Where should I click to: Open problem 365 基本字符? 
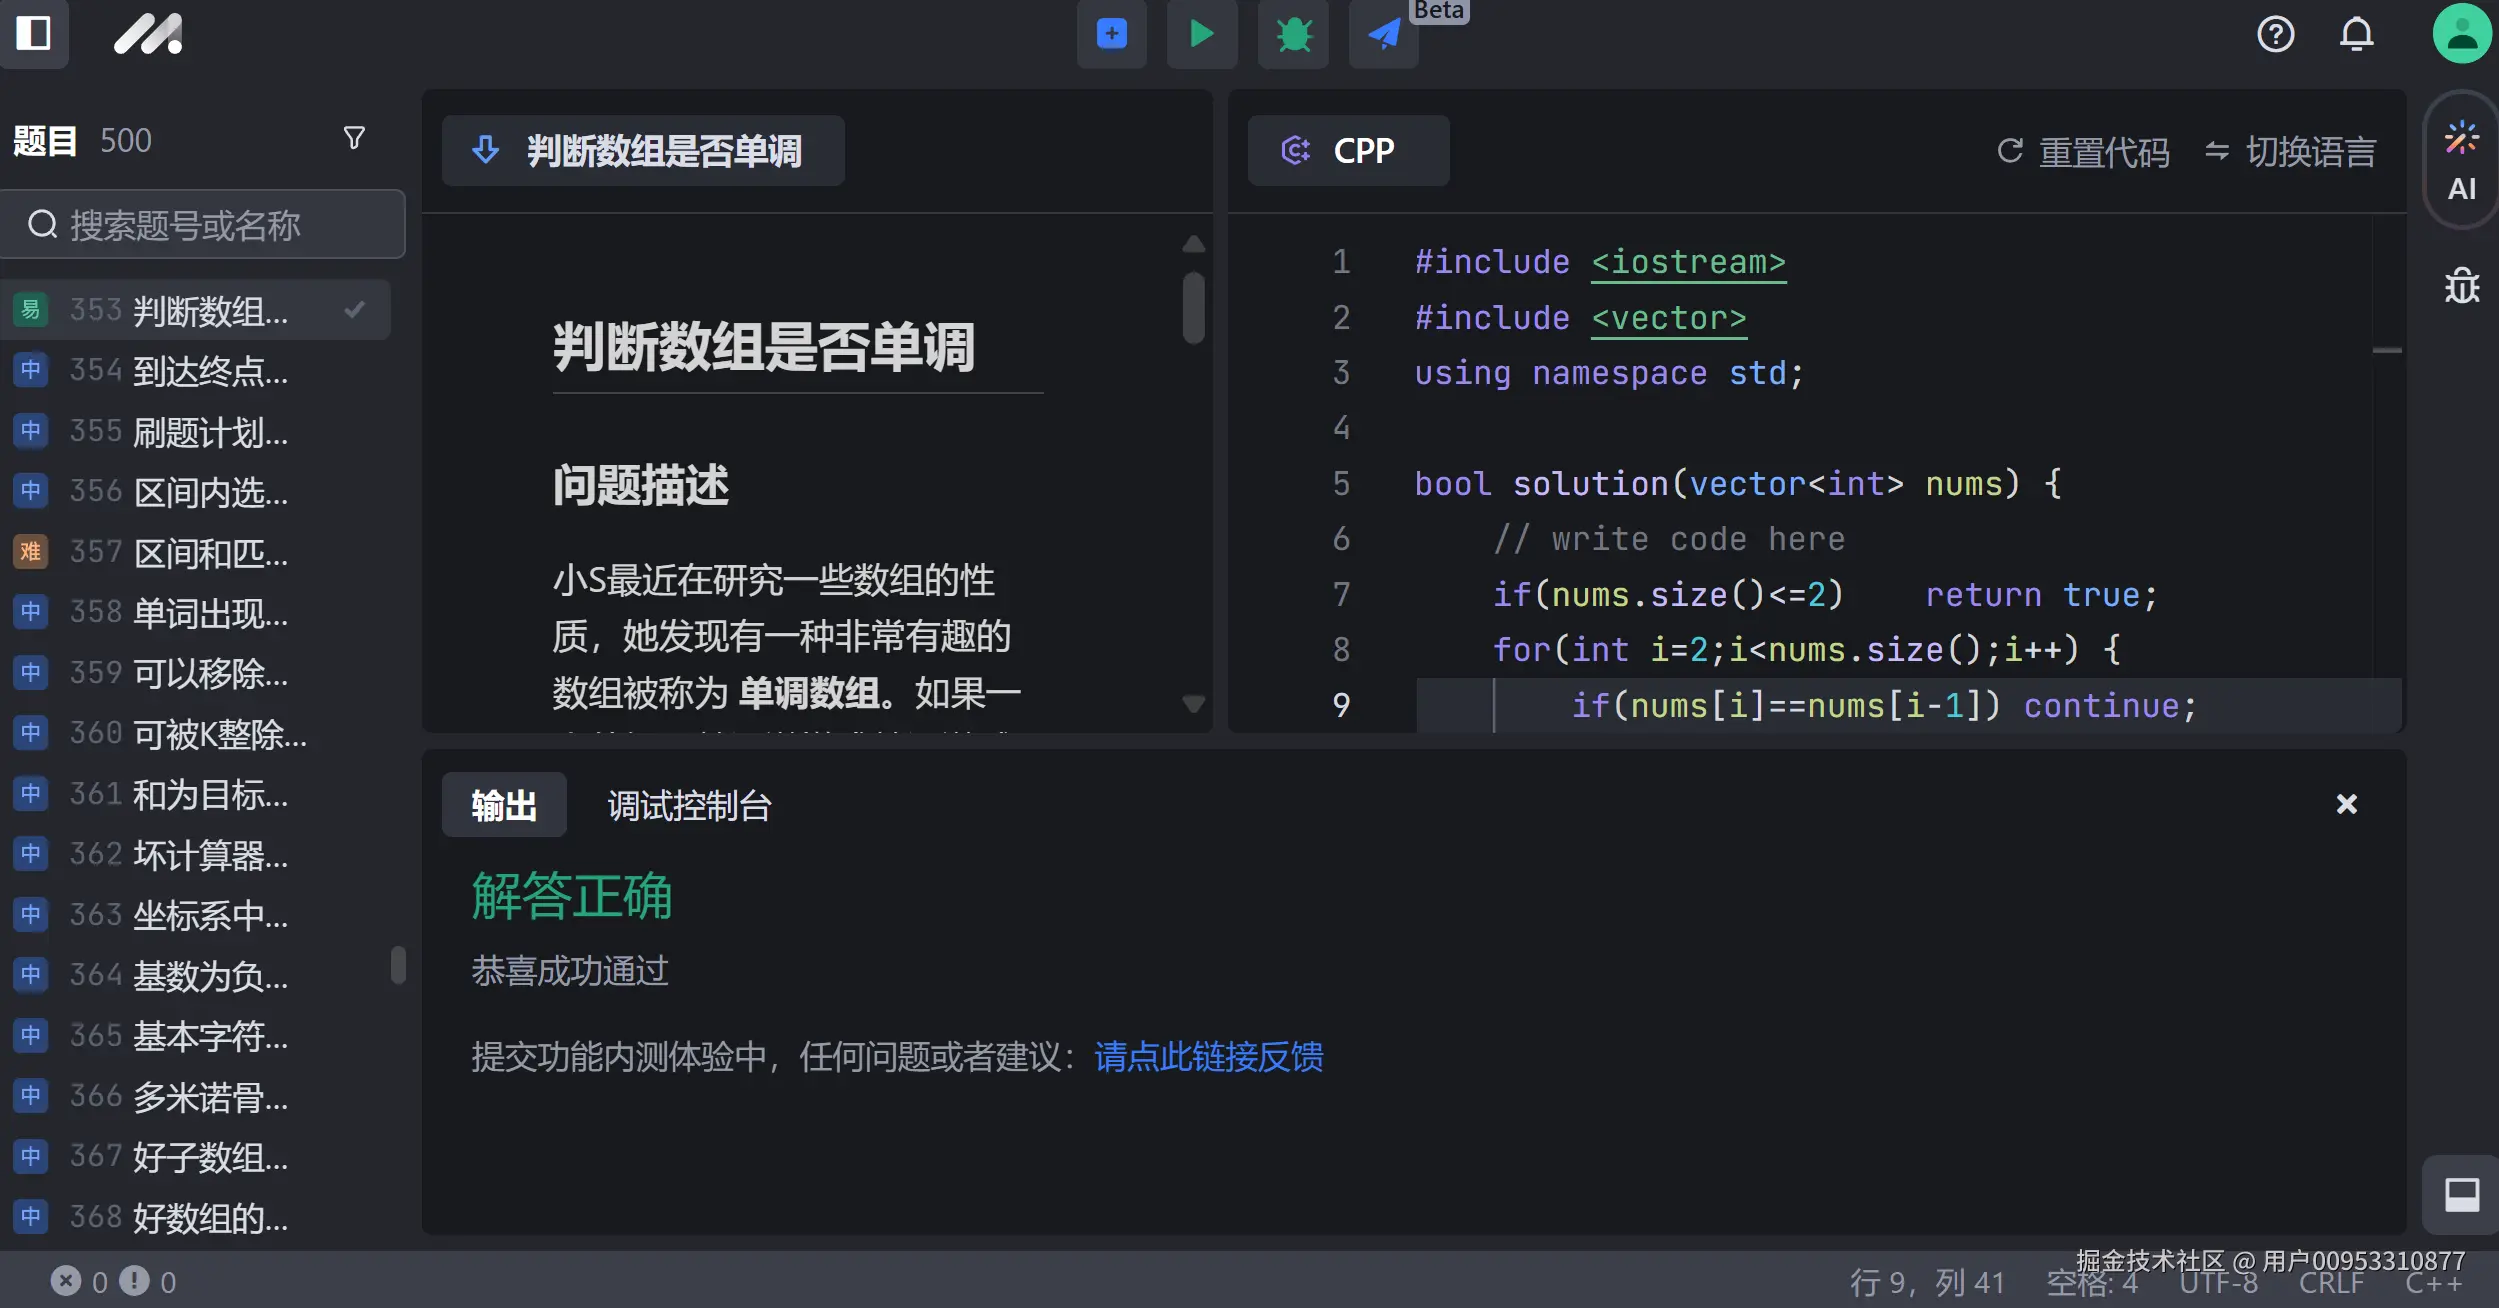[196, 1036]
